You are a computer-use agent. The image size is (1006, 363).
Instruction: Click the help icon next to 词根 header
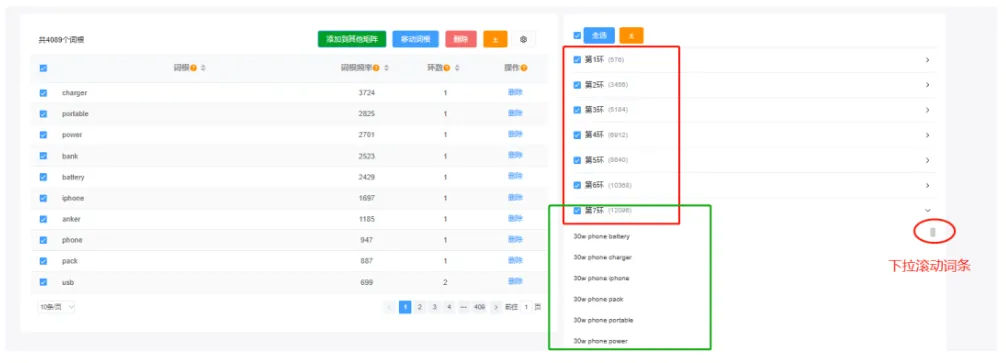pyautogui.click(x=193, y=67)
